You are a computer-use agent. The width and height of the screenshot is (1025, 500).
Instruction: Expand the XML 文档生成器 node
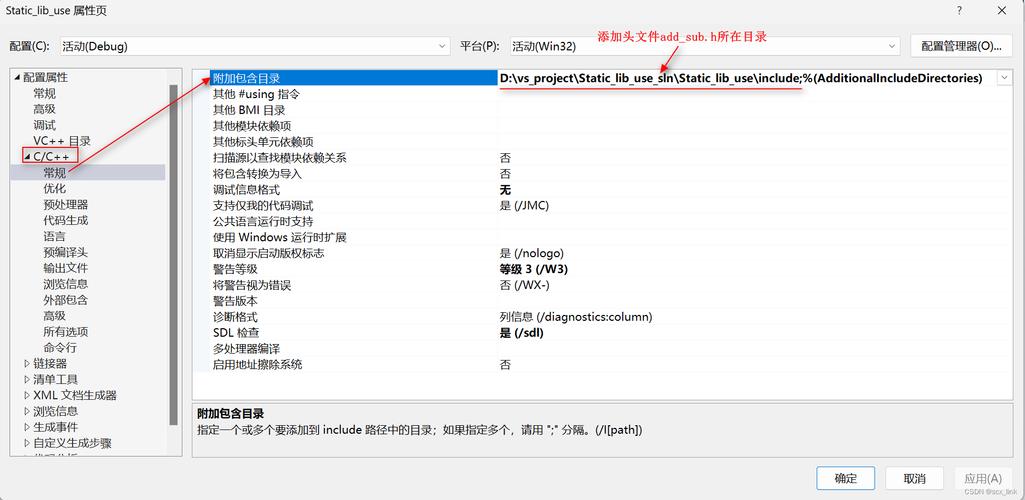[27, 395]
